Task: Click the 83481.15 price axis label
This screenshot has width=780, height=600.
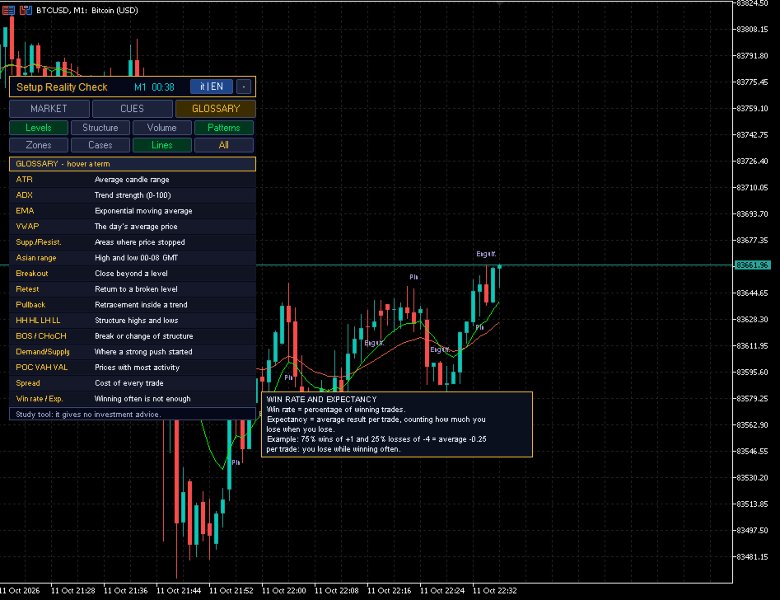Action: tap(753, 557)
